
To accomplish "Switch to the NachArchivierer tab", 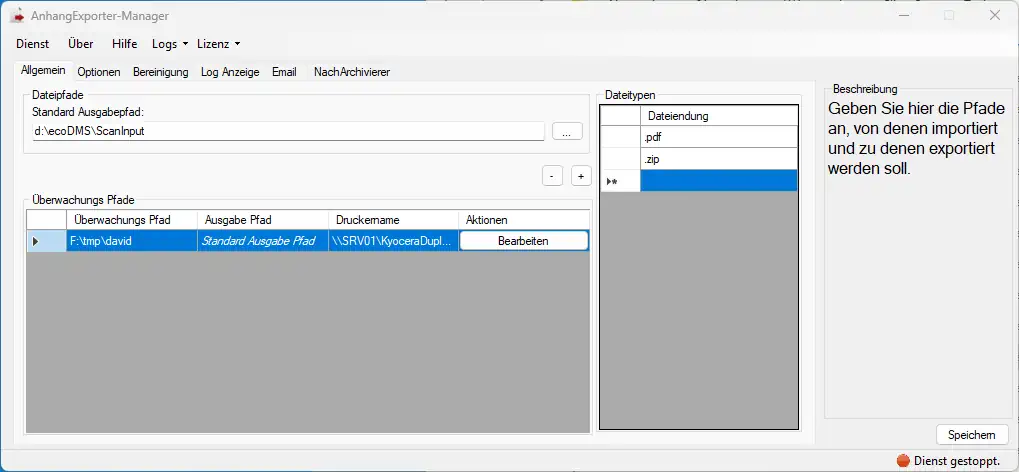I will (x=352, y=72).
